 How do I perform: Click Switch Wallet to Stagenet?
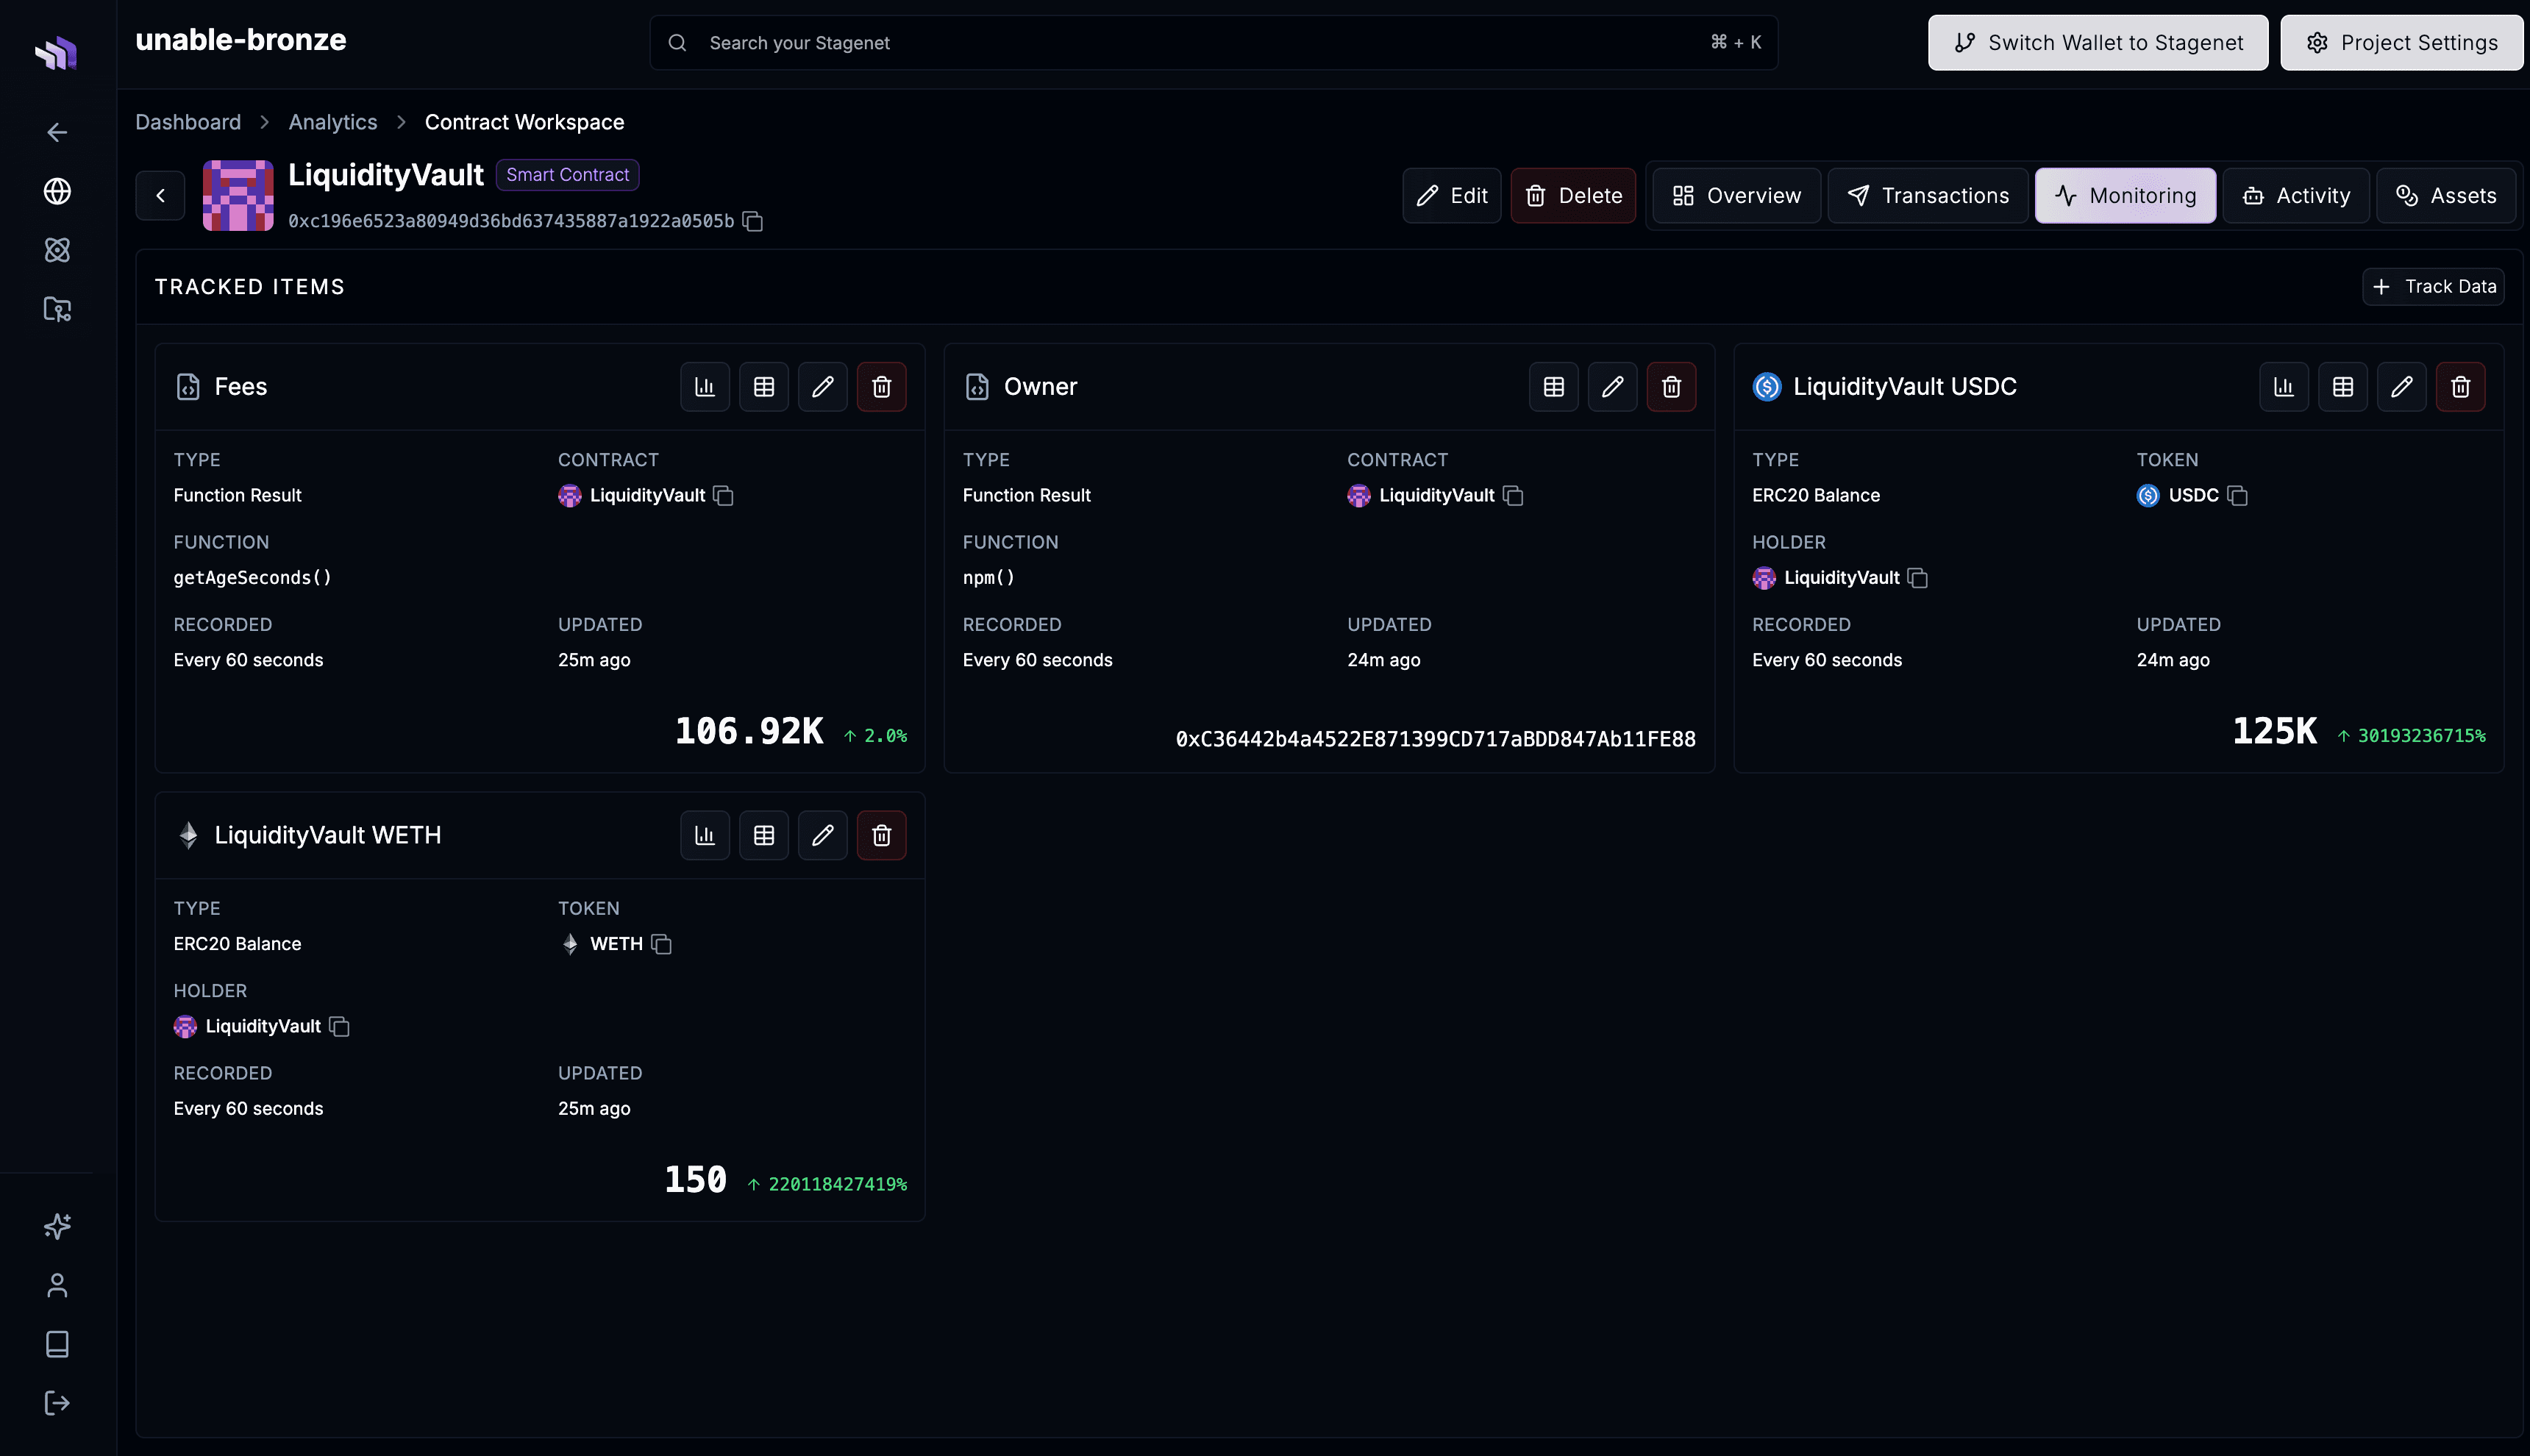(2098, 43)
